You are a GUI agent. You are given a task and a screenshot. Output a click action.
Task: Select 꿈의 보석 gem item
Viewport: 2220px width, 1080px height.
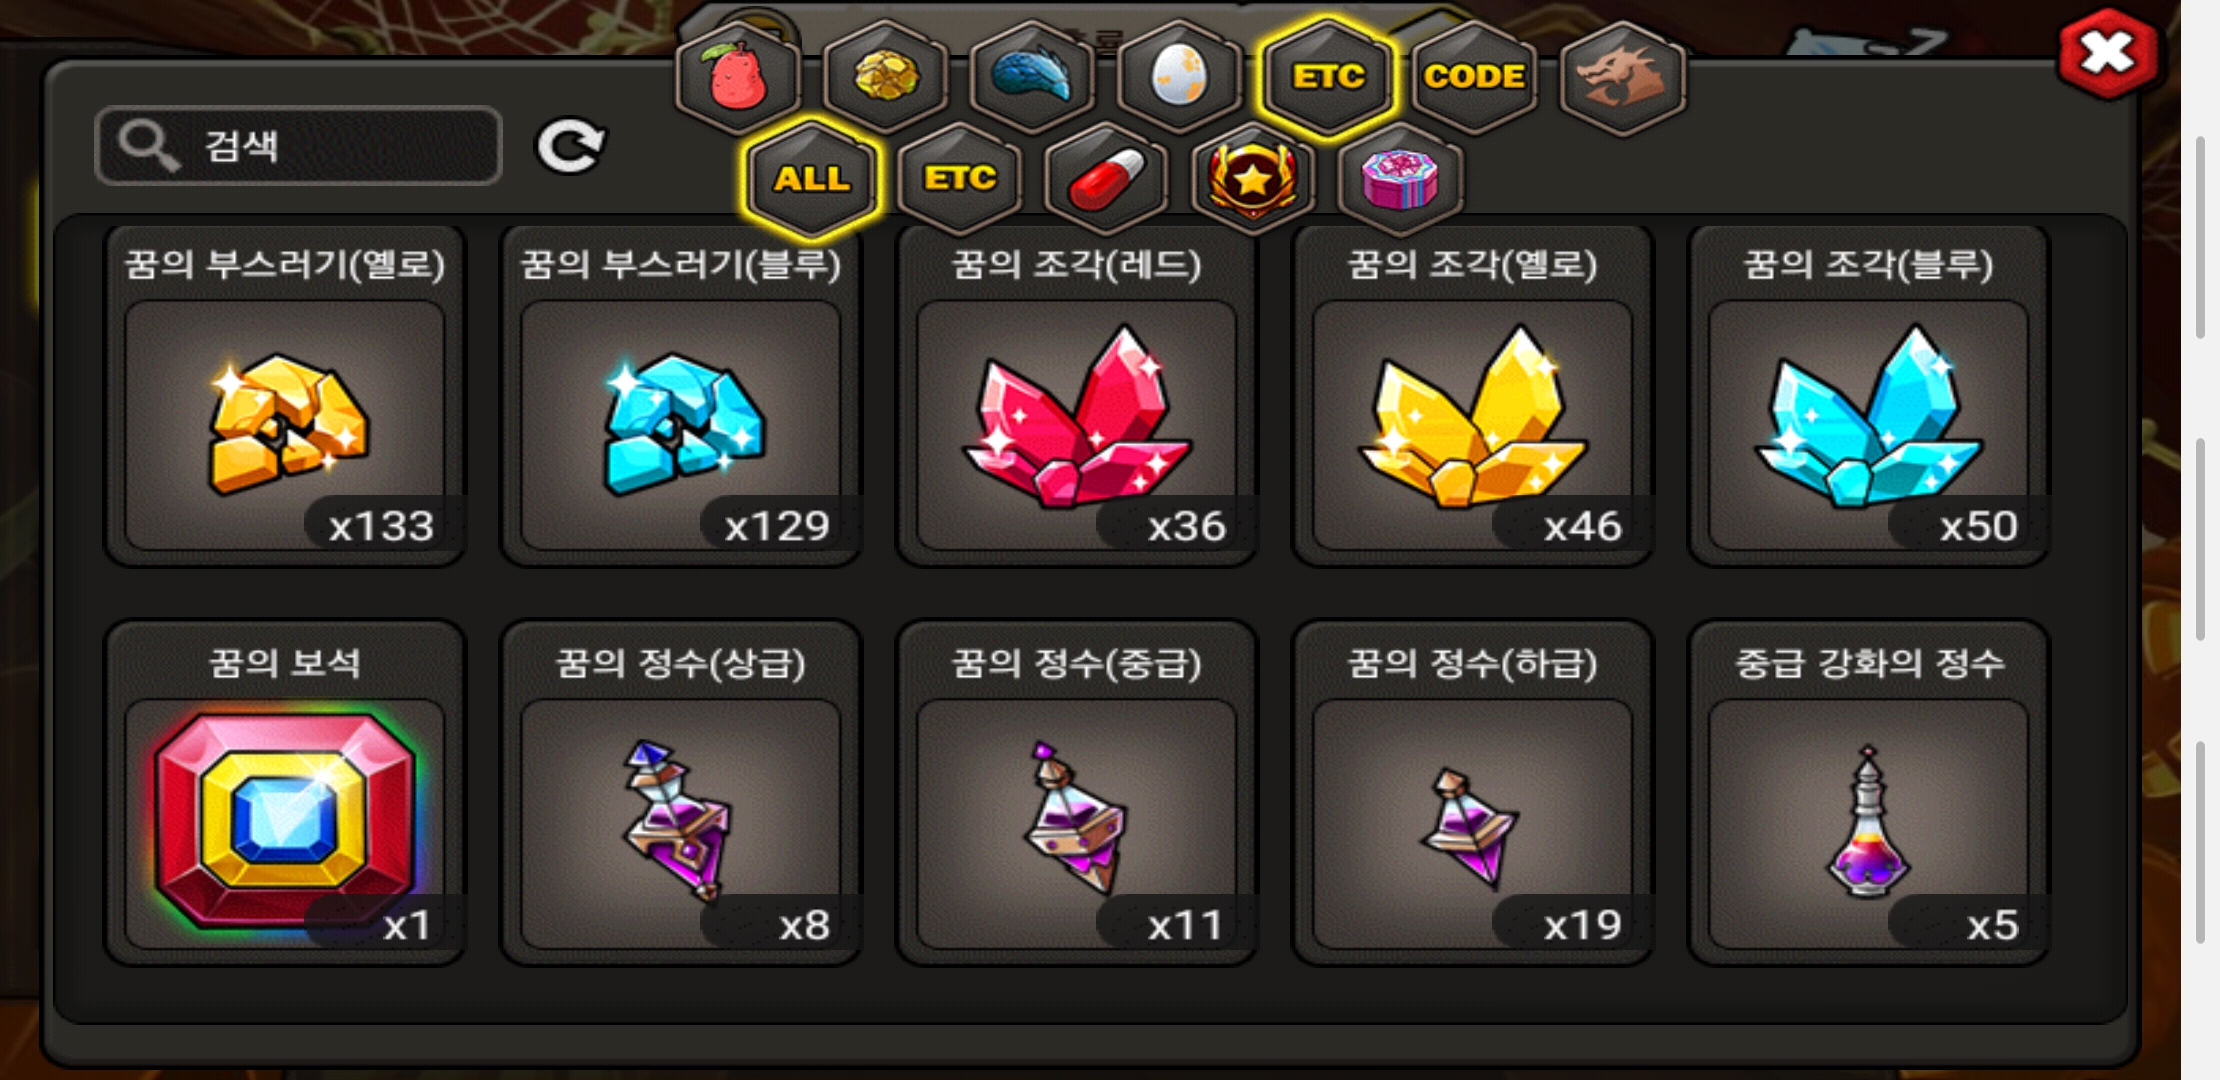(x=285, y=792)
